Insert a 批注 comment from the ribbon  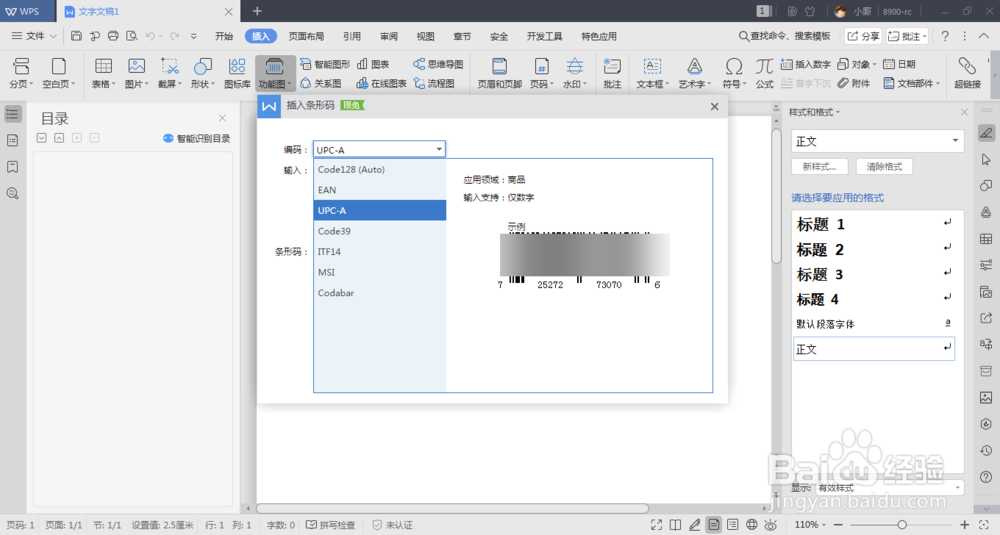click(612, 73)
